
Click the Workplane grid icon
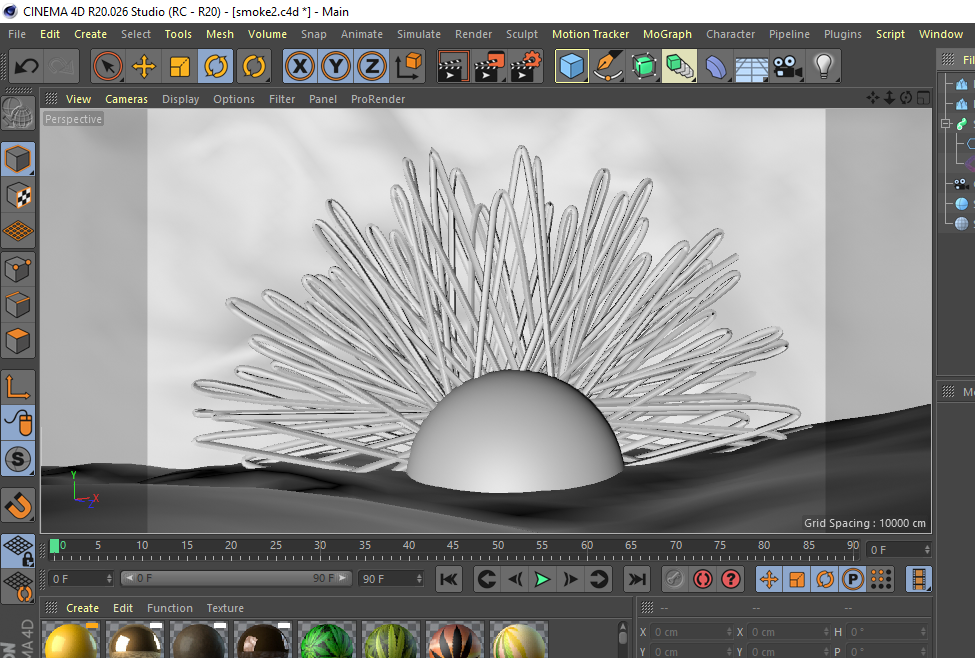[x=18, y=231]
